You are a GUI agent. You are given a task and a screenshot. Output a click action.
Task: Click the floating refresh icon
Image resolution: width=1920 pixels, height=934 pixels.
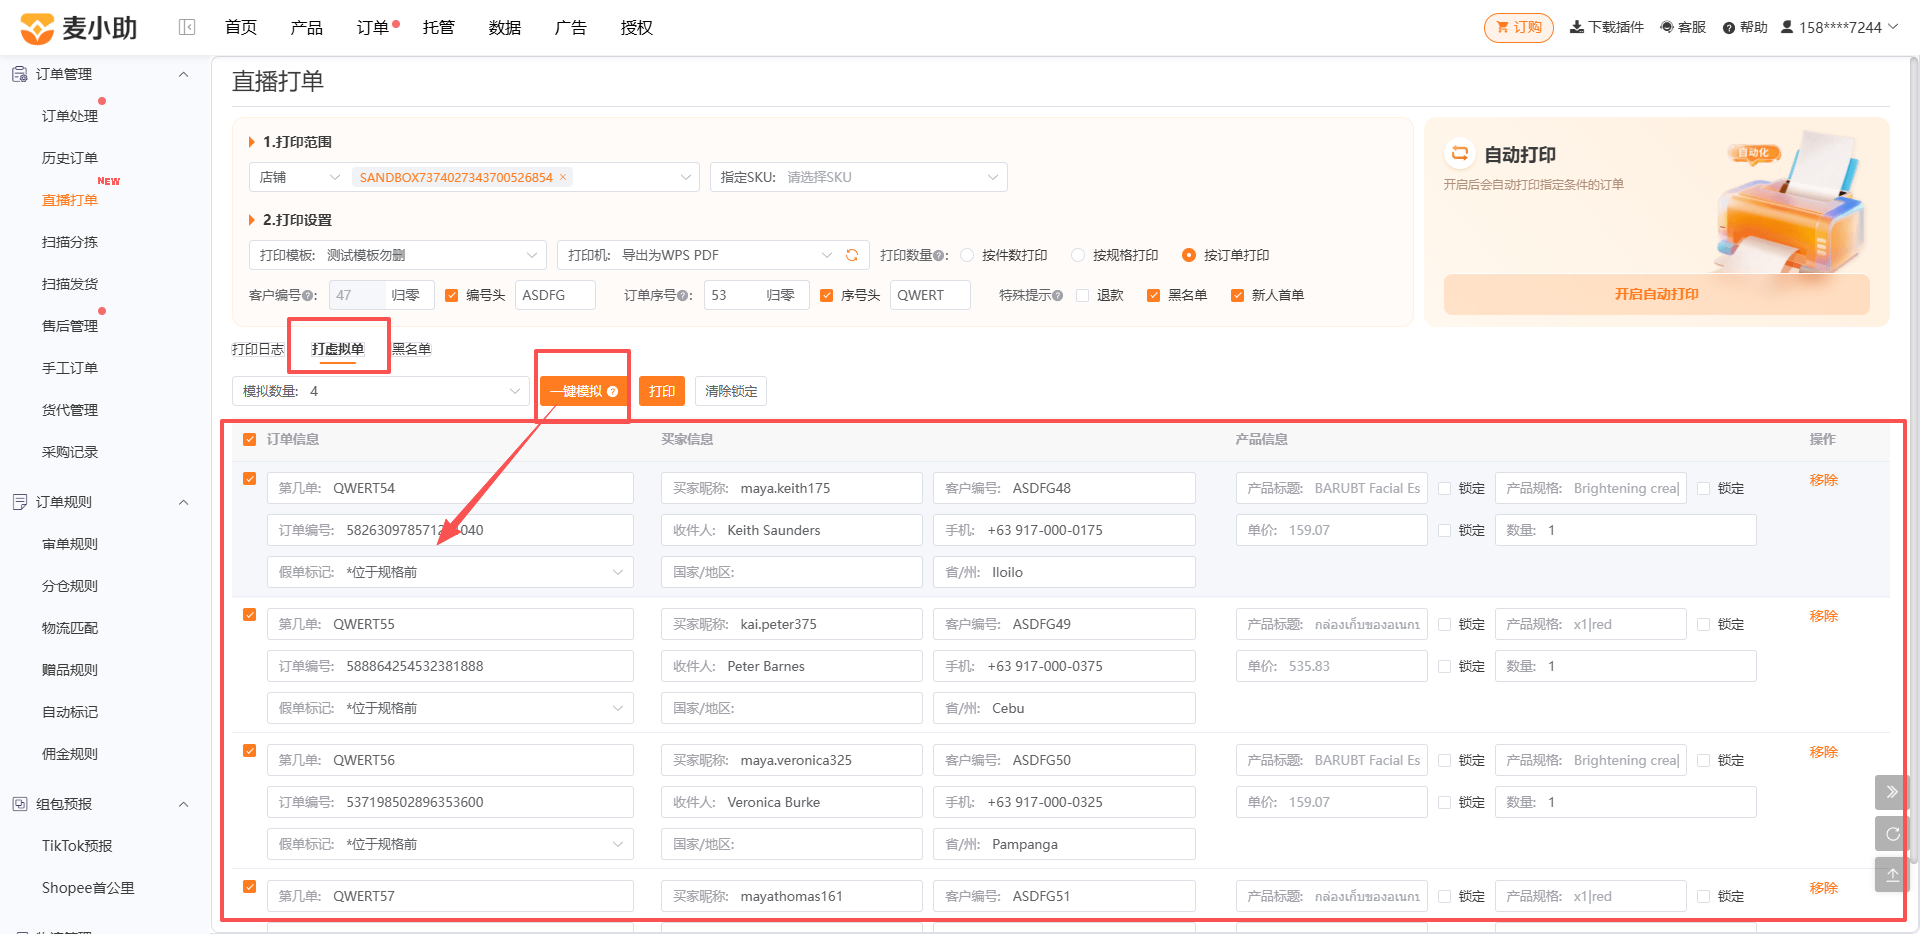[x=1892, y=833]
